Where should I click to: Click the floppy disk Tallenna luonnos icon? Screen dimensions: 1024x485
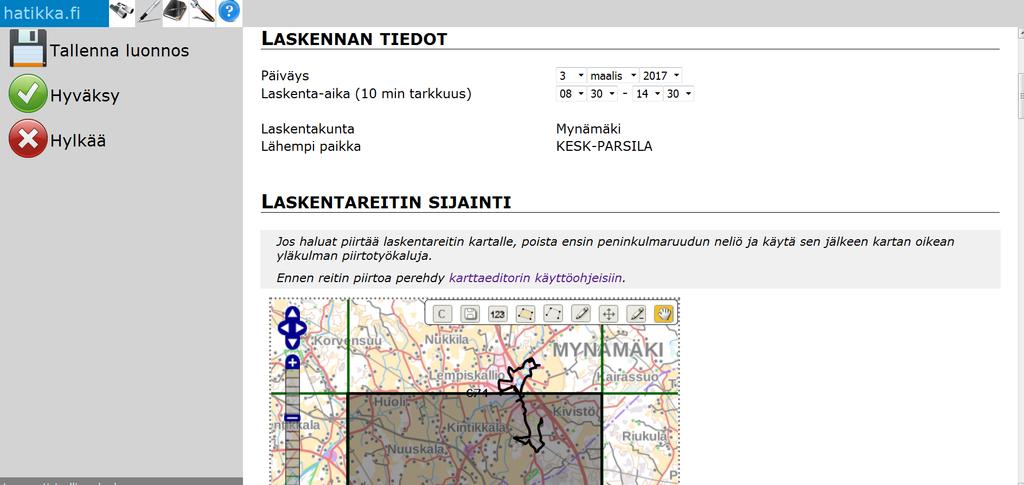(28, 48)
